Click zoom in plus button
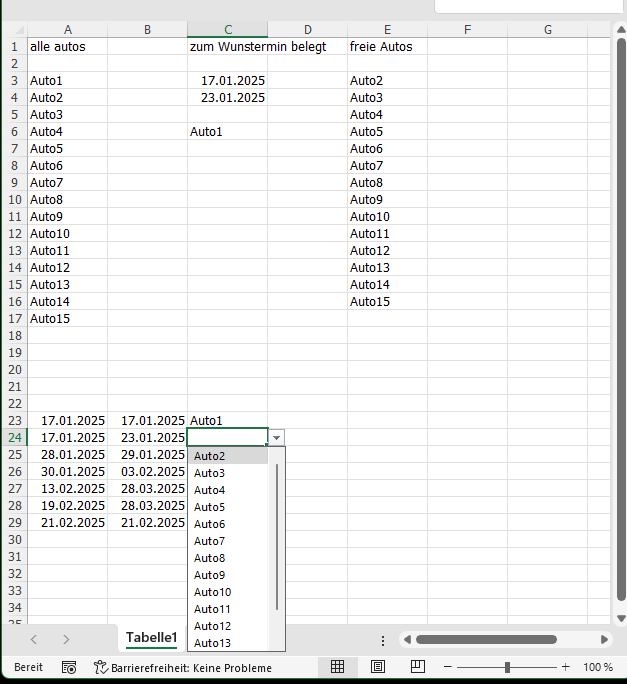The width and height of the screenshot is (627, 684). (x=565, y=667)
